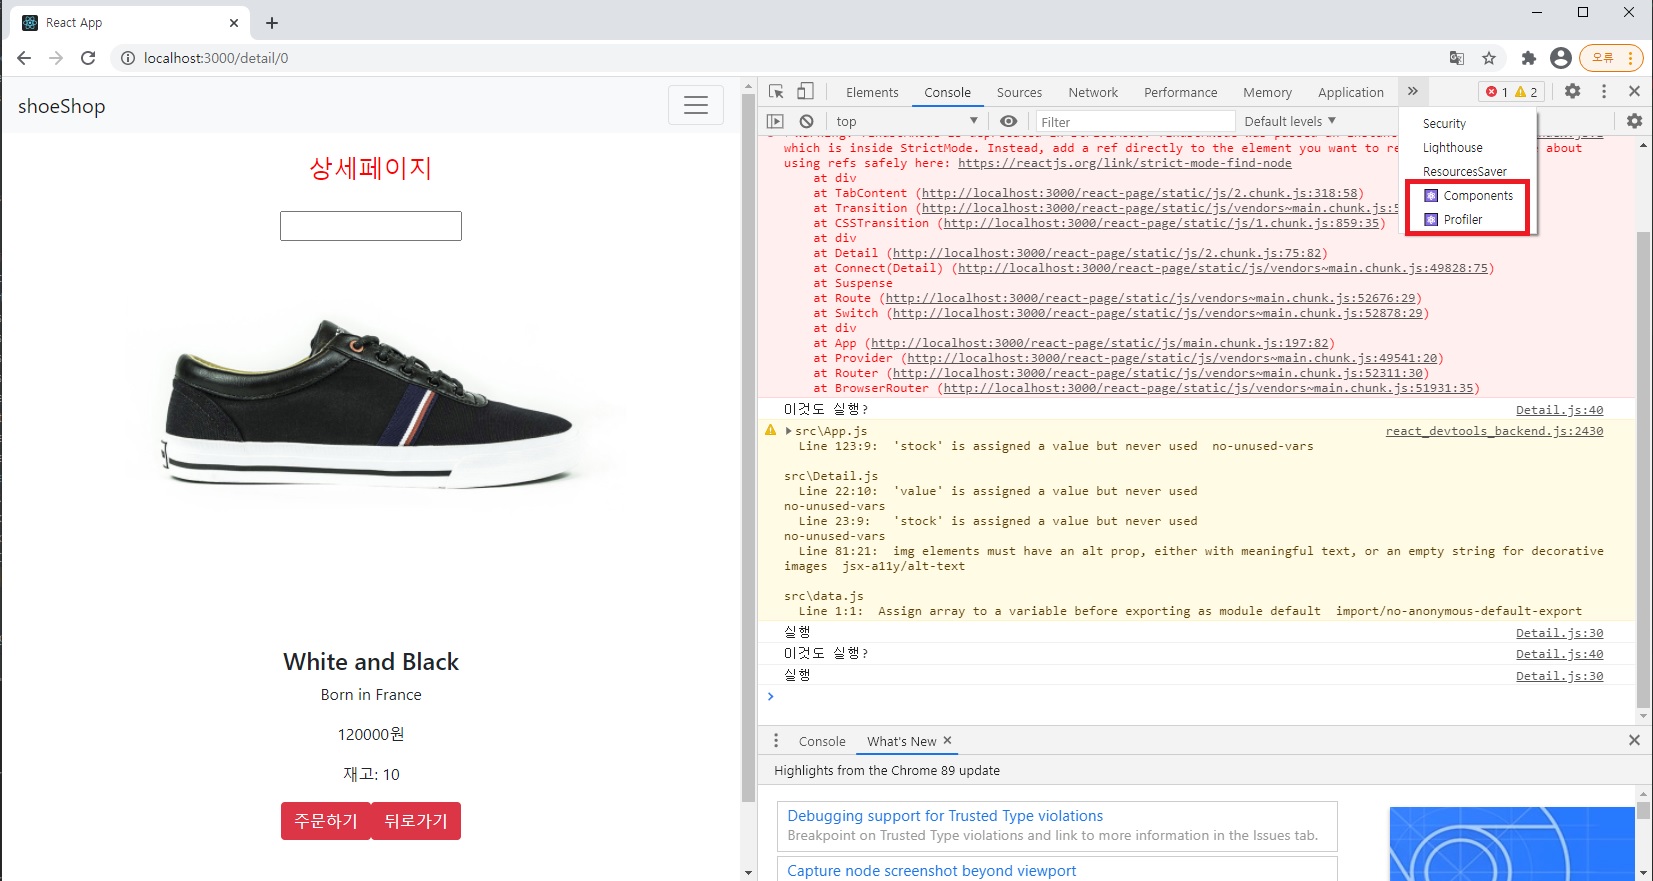The image size is (1653, 881).
Task: Choose Lighthouse in the overflow menu
Action: (x=1469, y=148)
